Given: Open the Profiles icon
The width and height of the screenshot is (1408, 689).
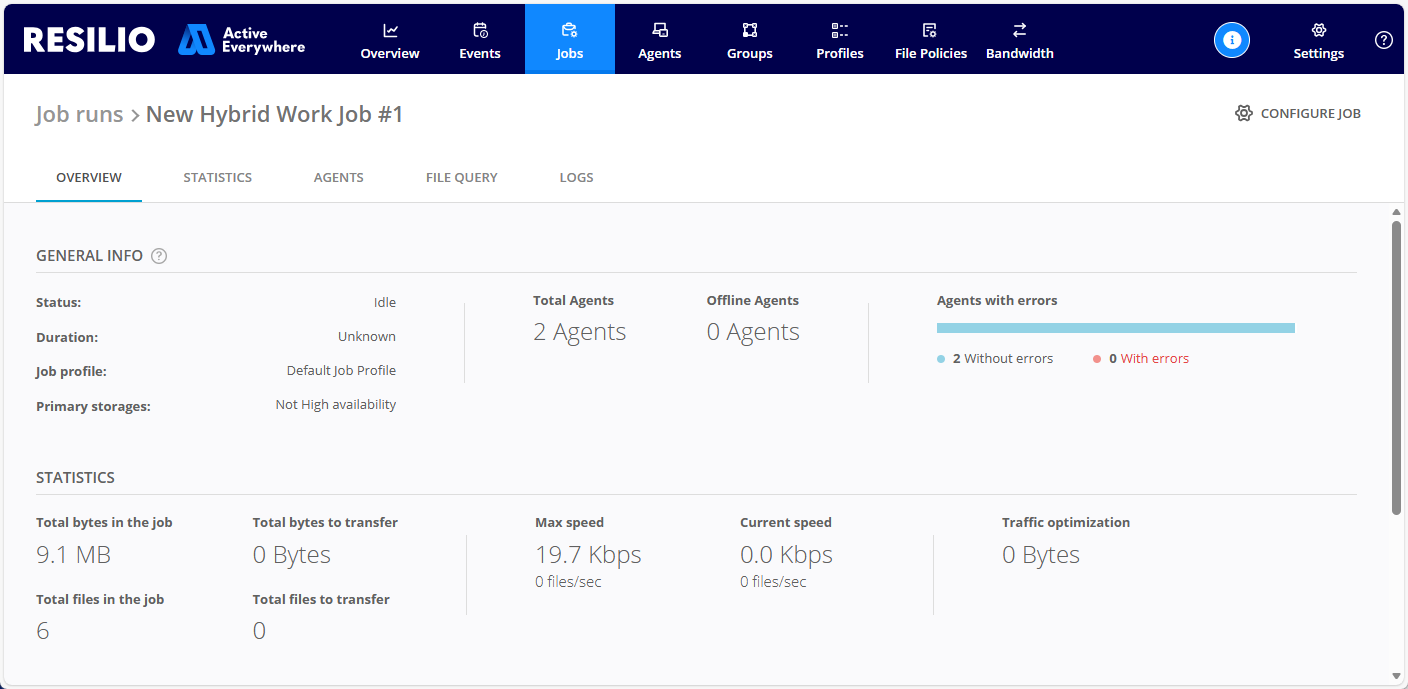Looking at the screenshot, I should tap(840, 31).
